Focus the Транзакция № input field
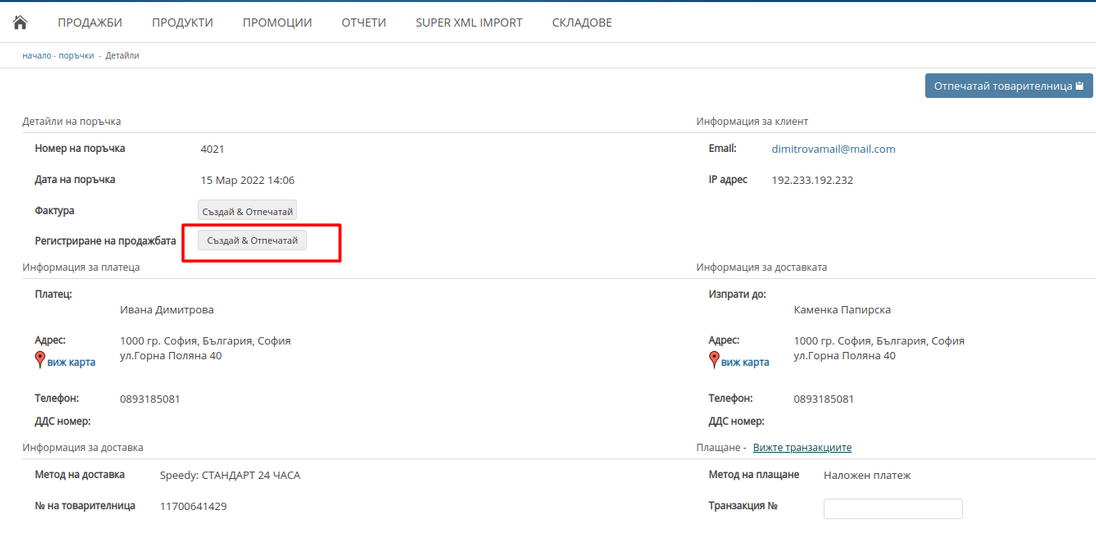 (x=892, y=509)
